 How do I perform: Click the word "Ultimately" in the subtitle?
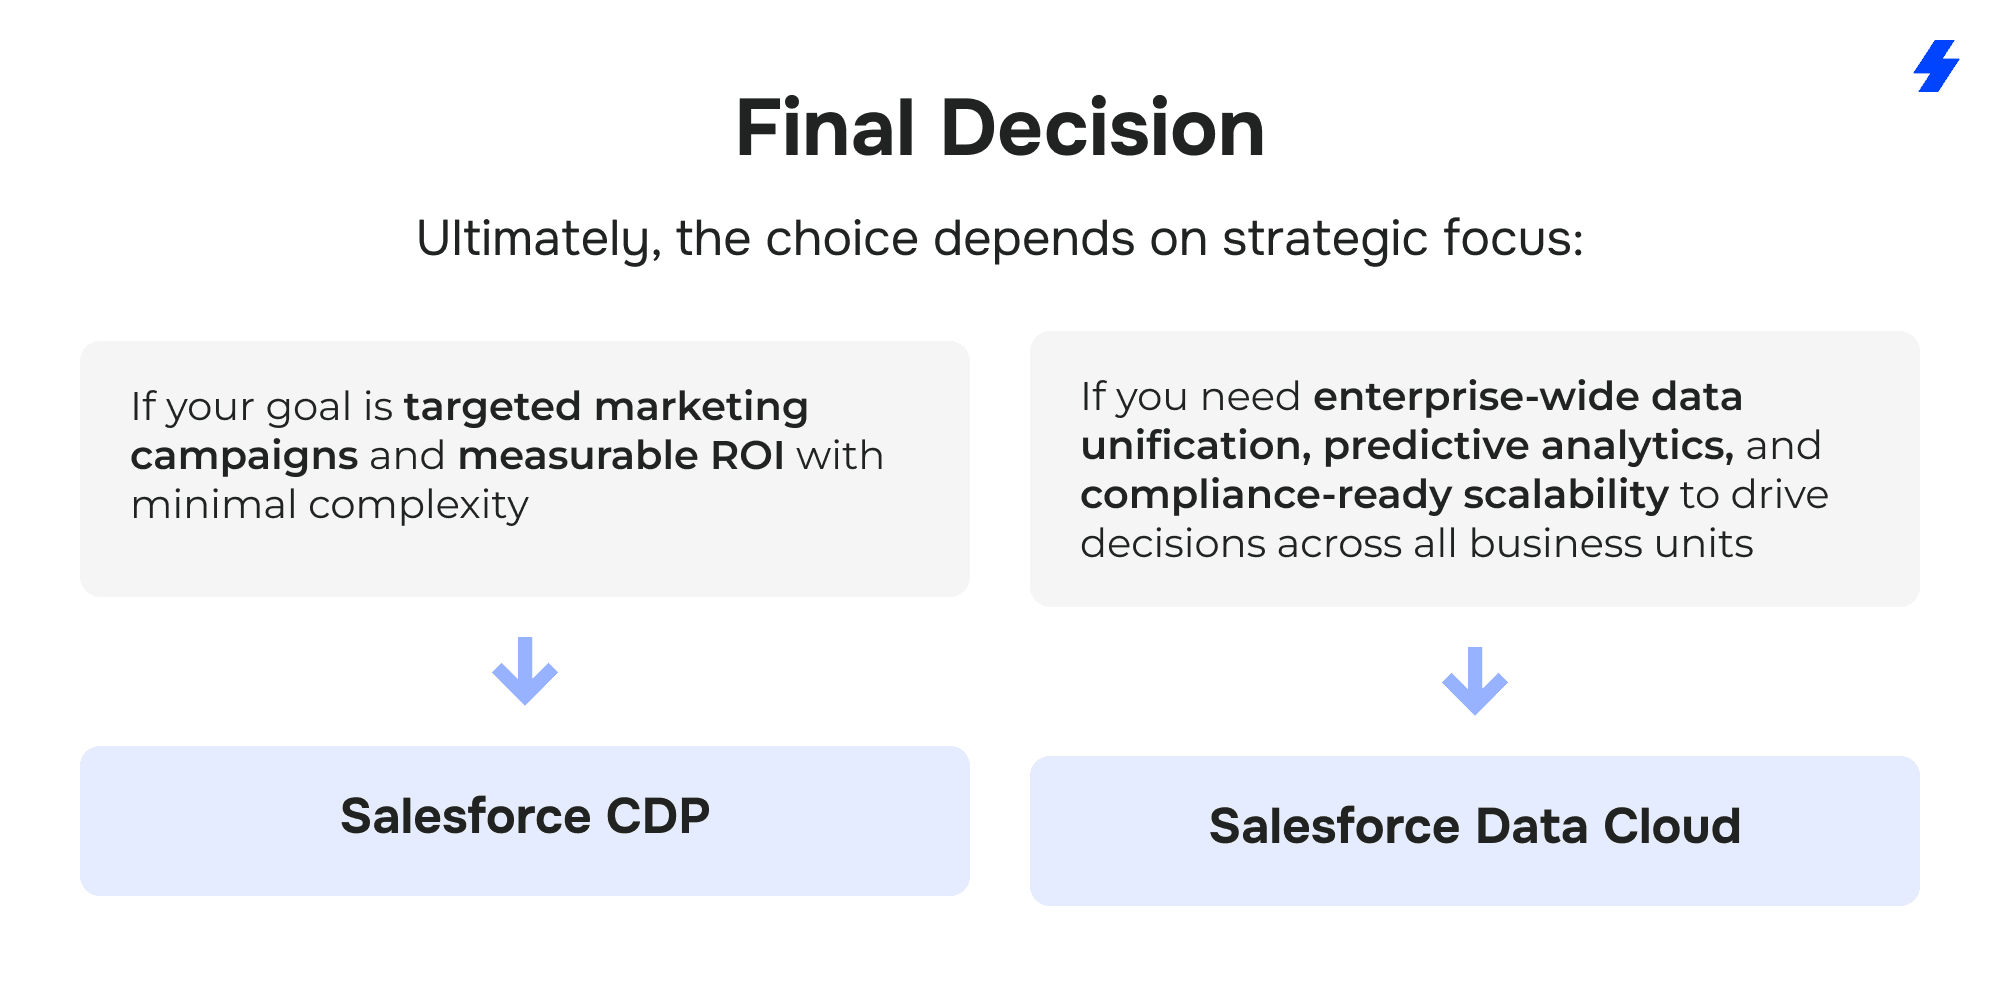pyautogui.click(x=534, y=240)
